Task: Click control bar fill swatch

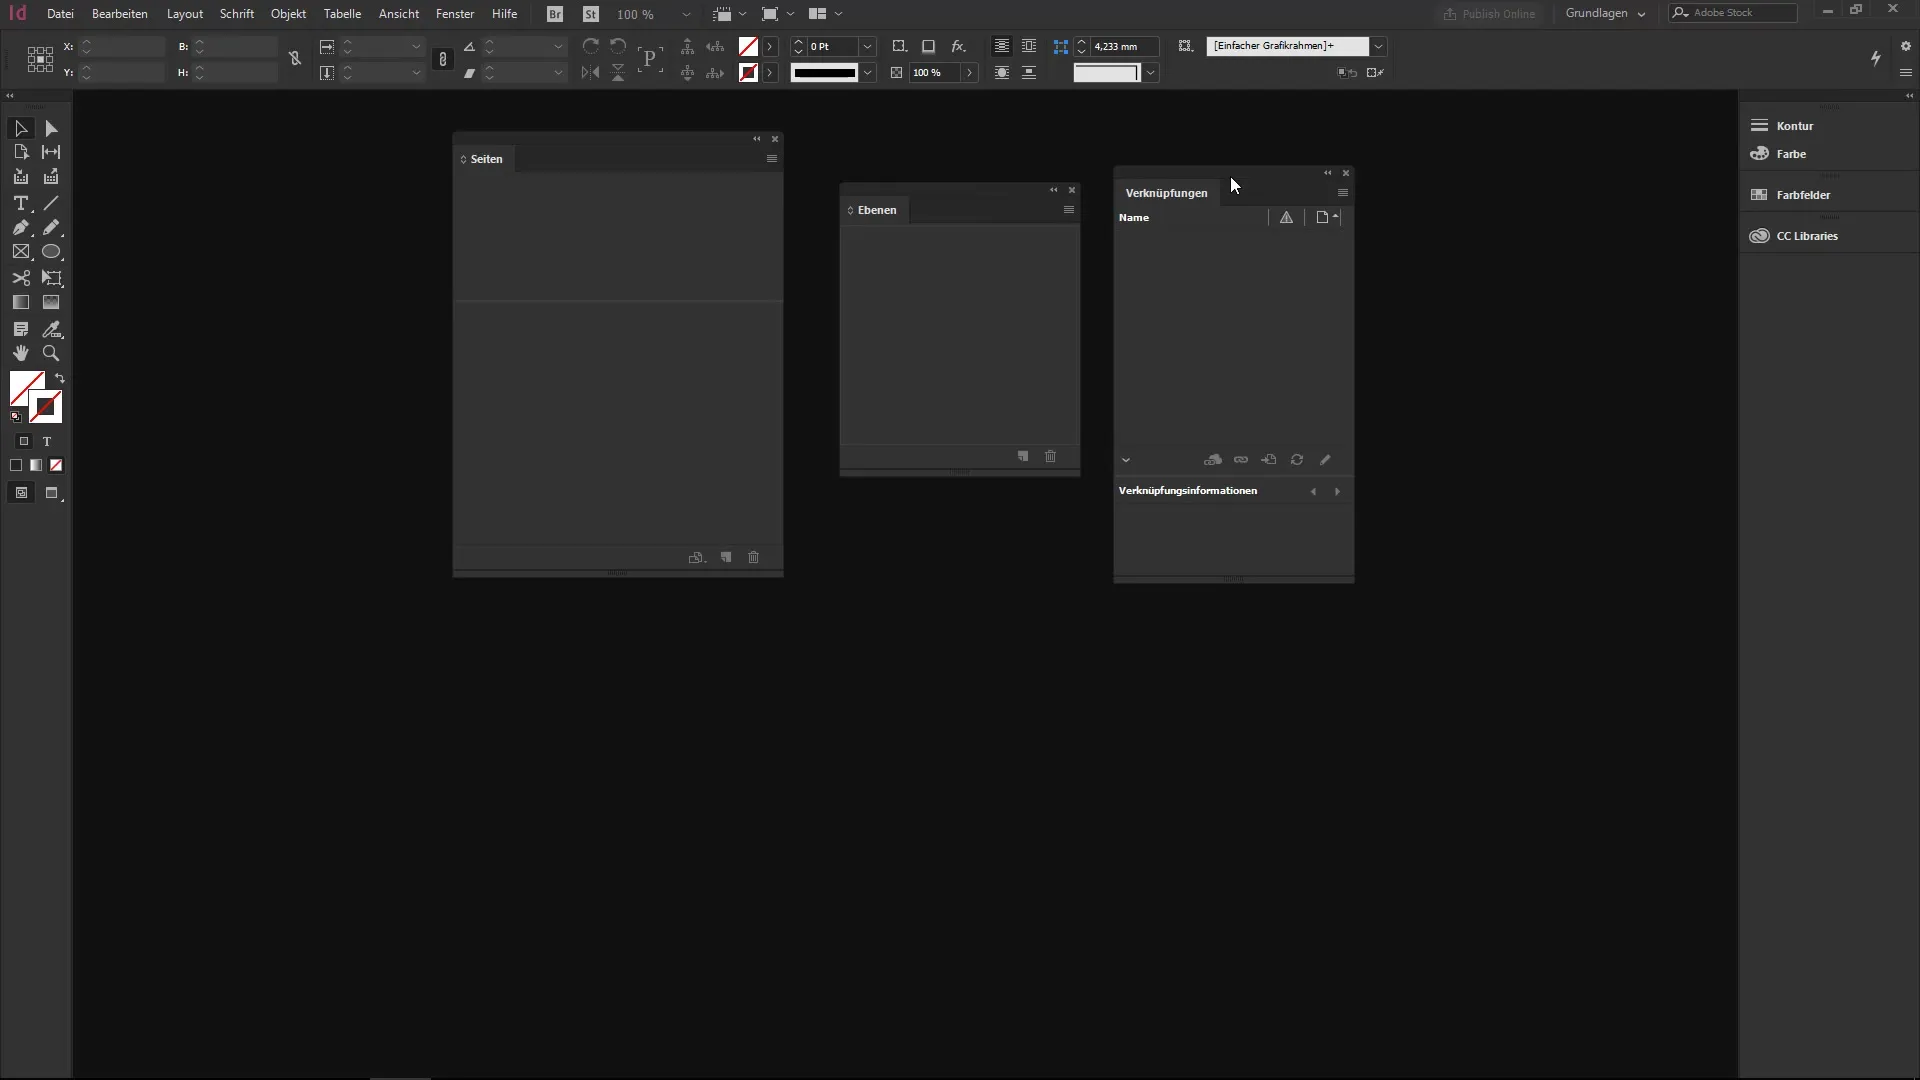Action: point(748,46)
